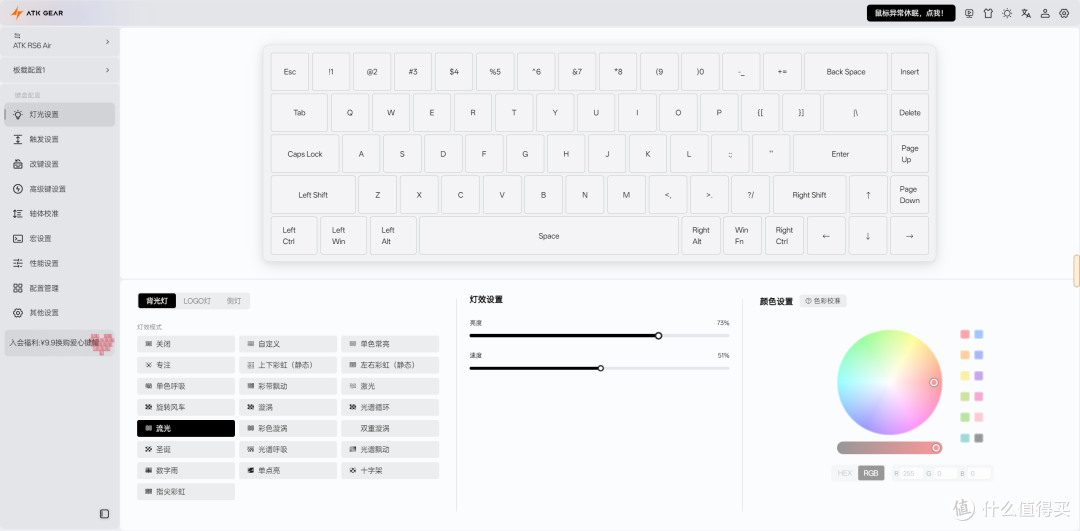
Task: Click the color wheel picker
Action: pos(889,383)
